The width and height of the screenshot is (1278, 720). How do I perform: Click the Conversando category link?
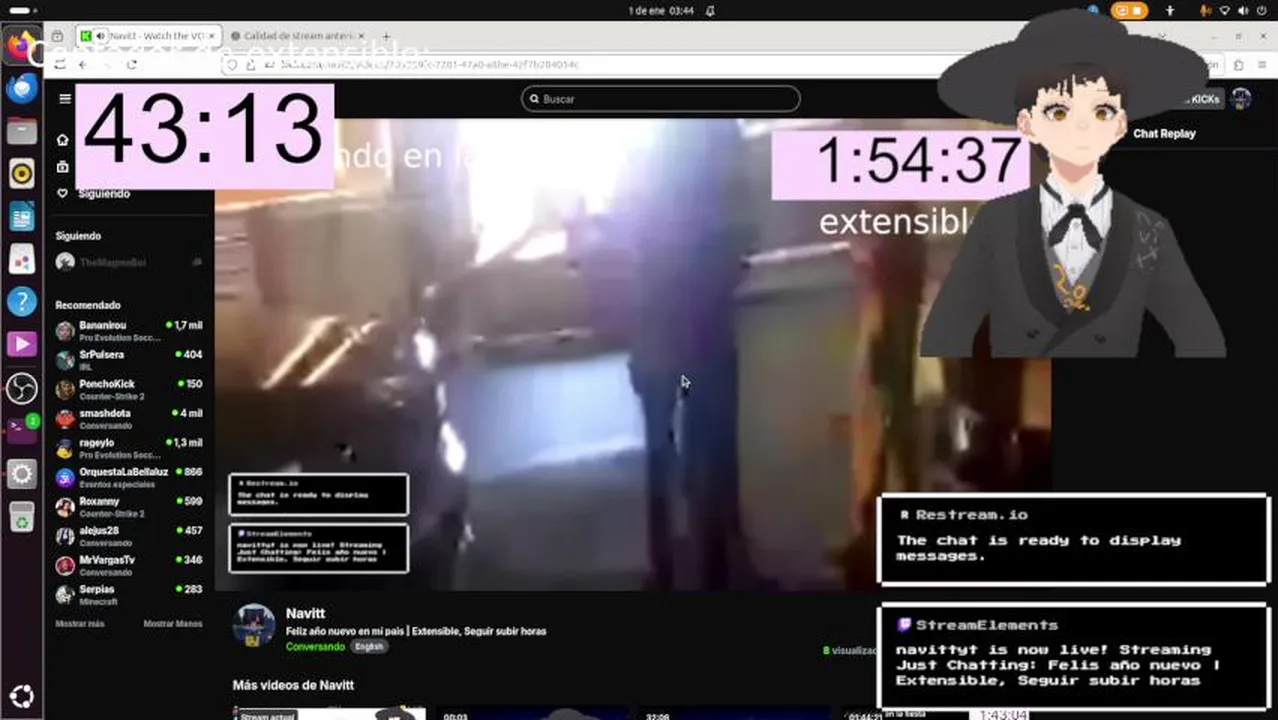tap(315, 647)
